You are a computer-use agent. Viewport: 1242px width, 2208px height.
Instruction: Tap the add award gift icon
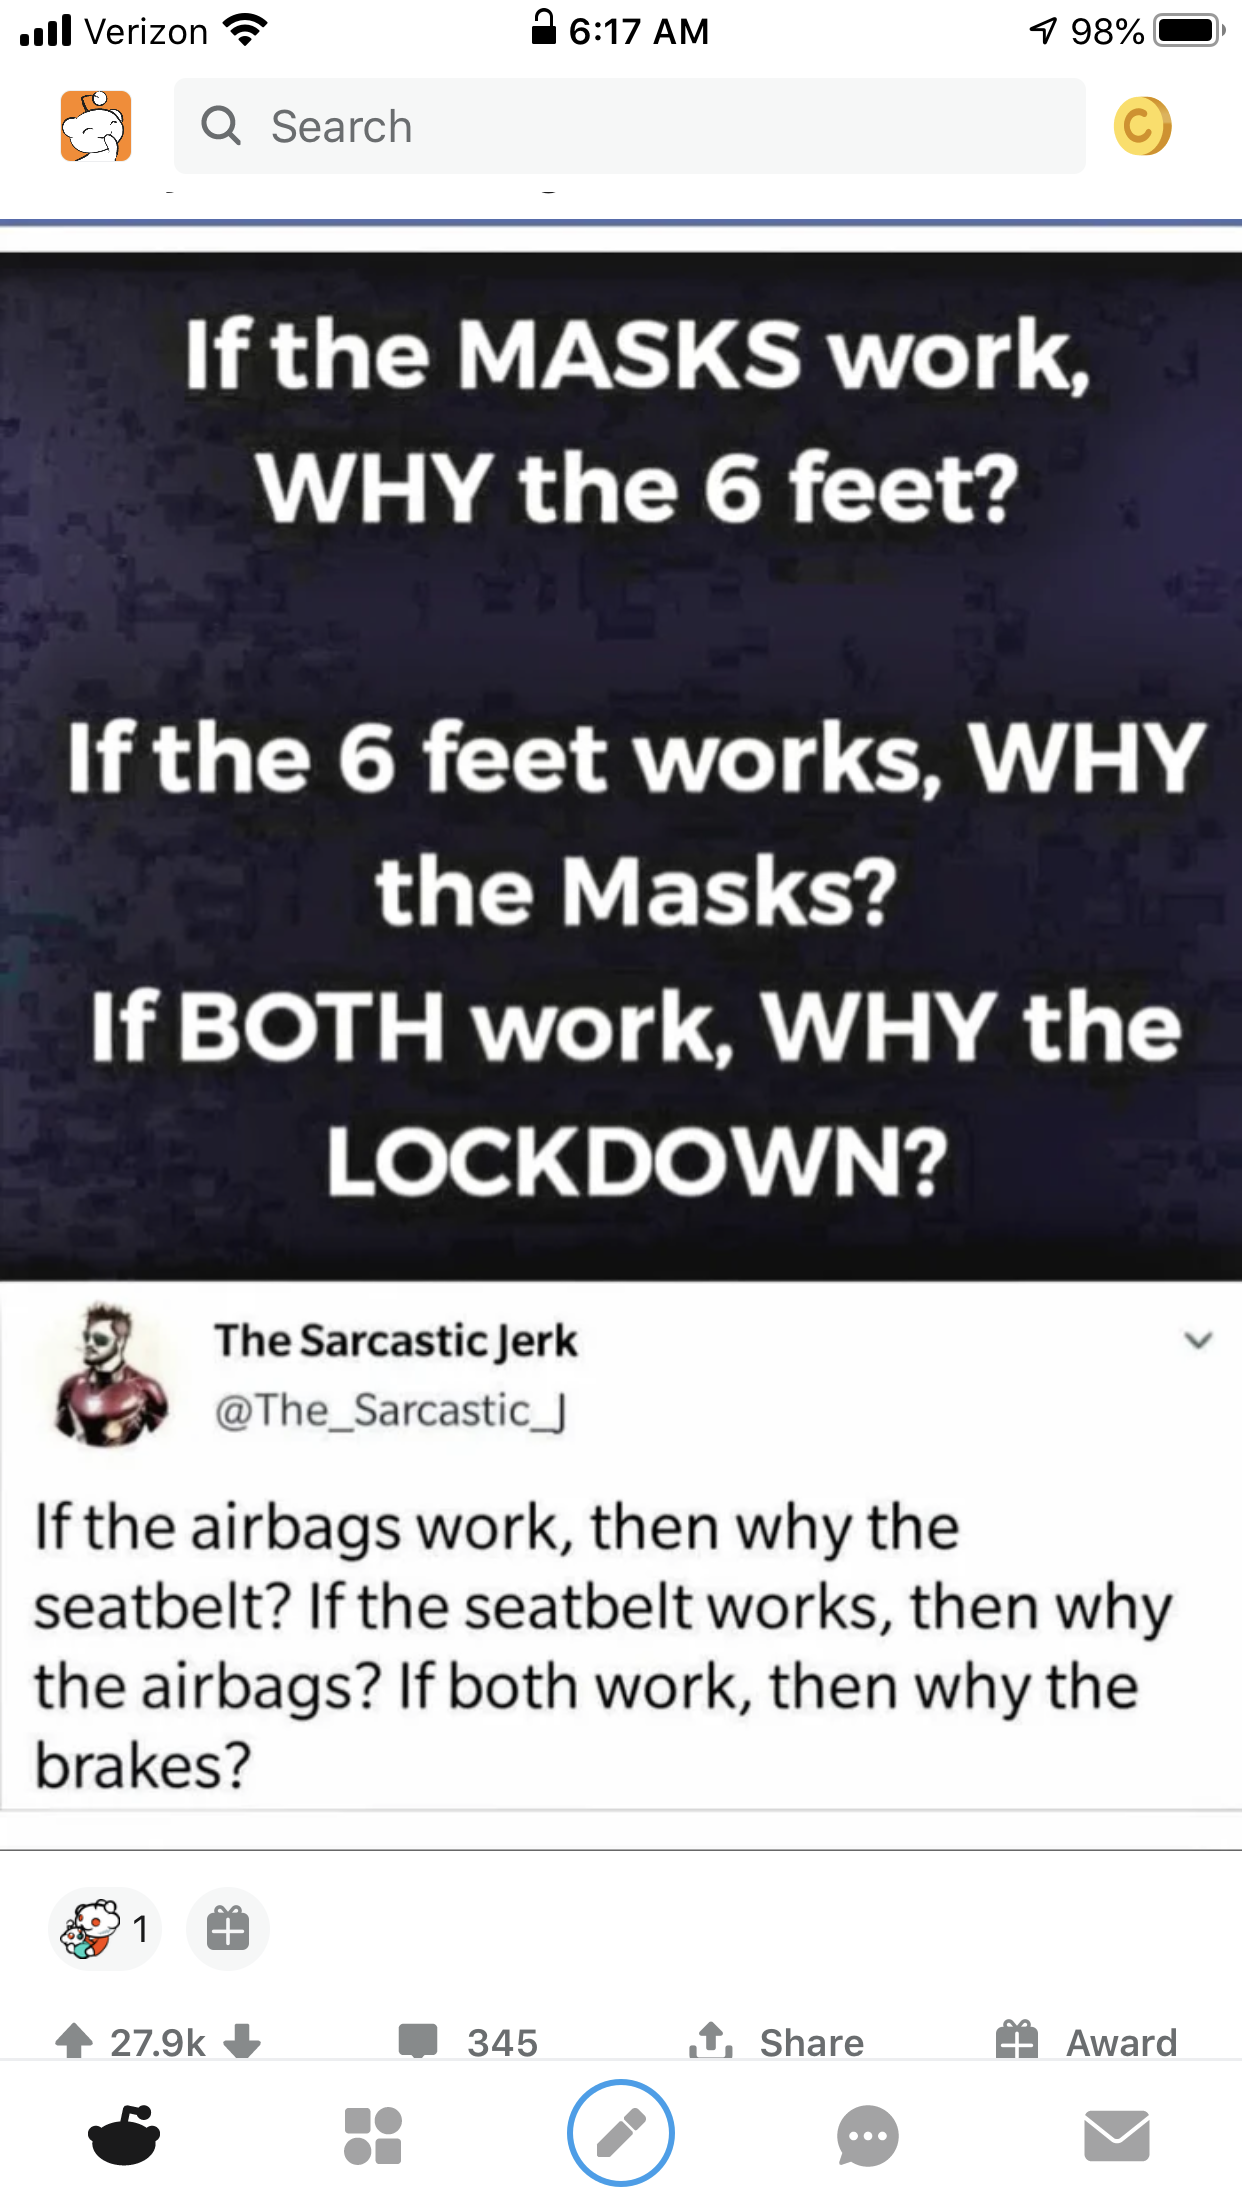(228, 1928)
